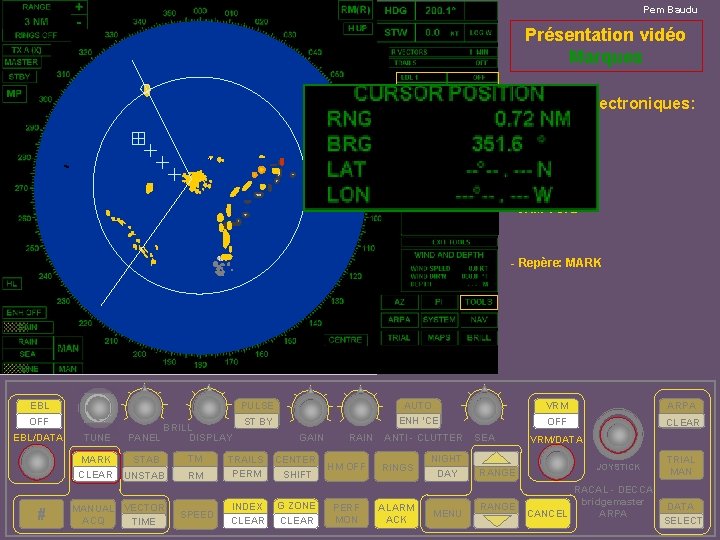
Task: Click the H UP orientation box
Action: coord(357,28)
